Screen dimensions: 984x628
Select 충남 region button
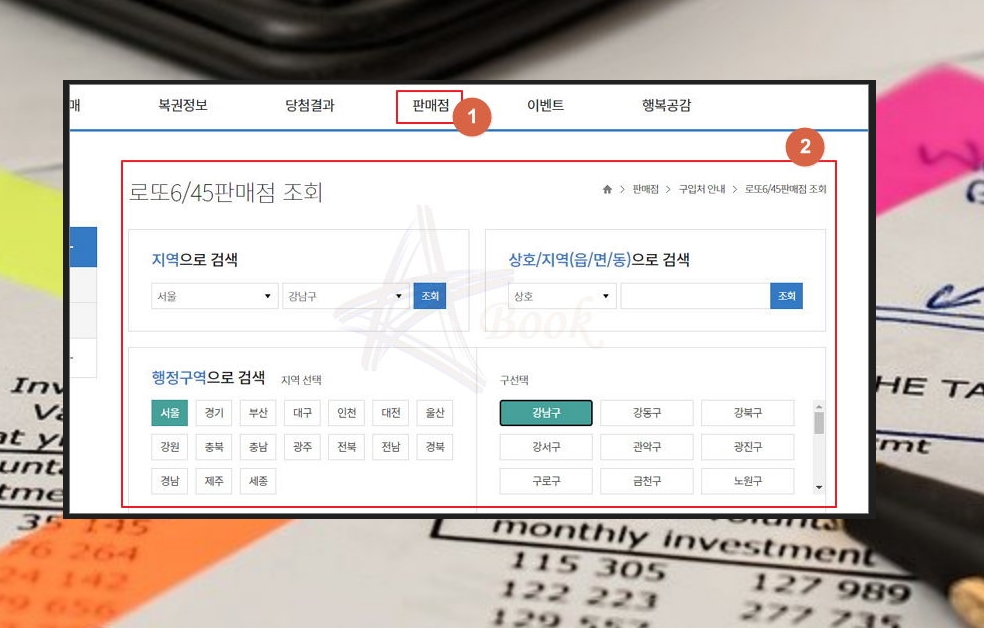pyautogui.click(x=258, y=447)
